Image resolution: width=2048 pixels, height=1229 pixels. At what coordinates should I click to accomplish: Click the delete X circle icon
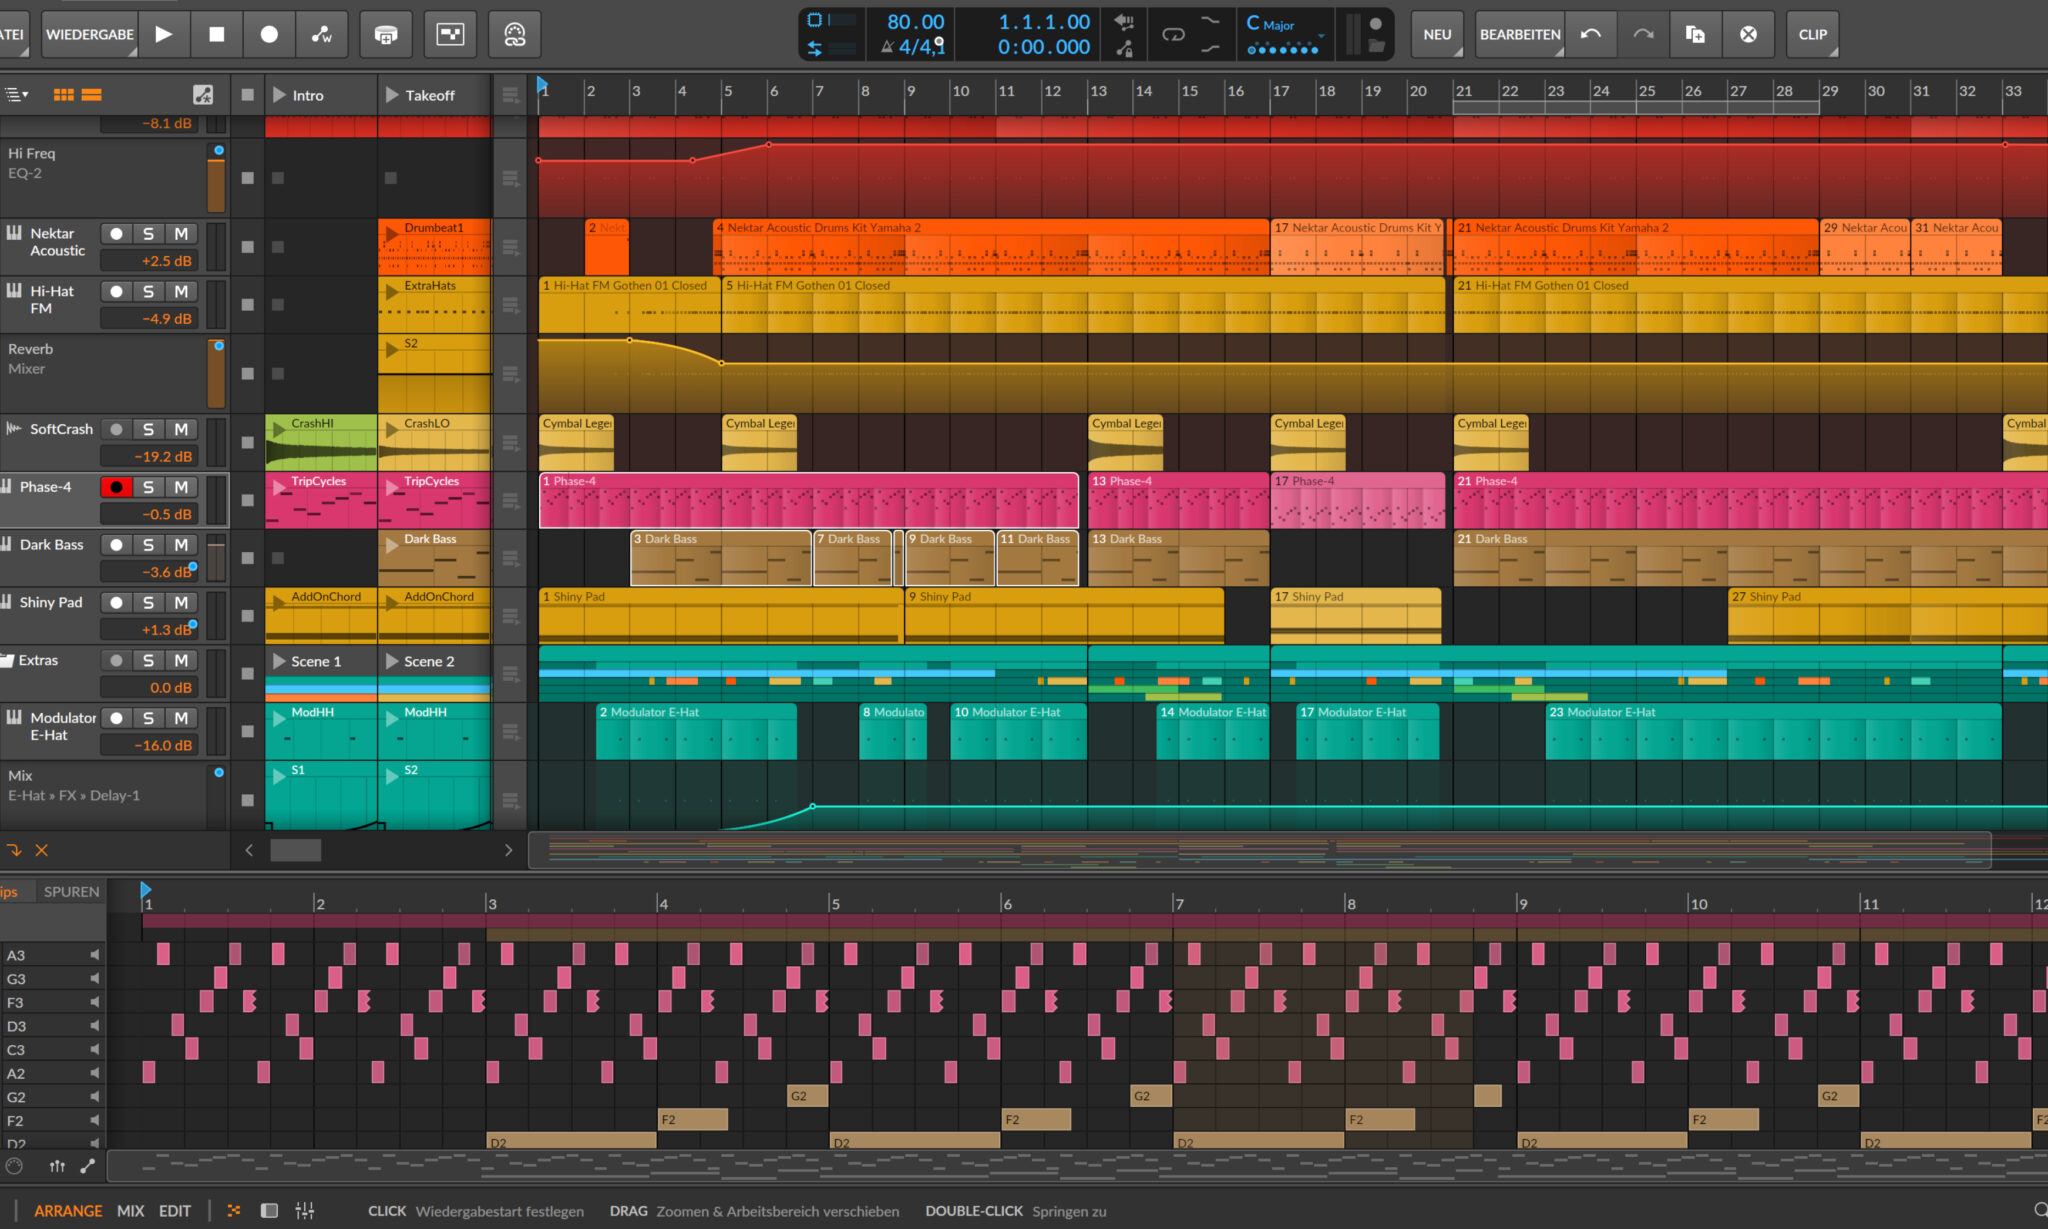pyautogui.click(x=1748, y=34)
